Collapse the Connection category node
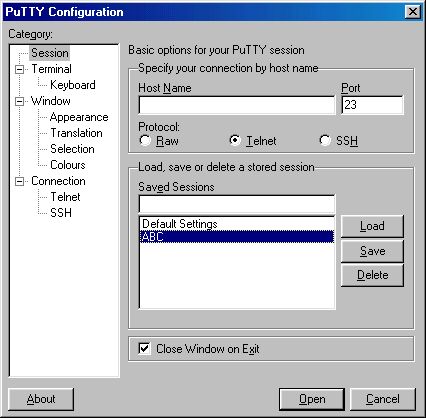Screen dimensions: 426x418 point(20,181)
